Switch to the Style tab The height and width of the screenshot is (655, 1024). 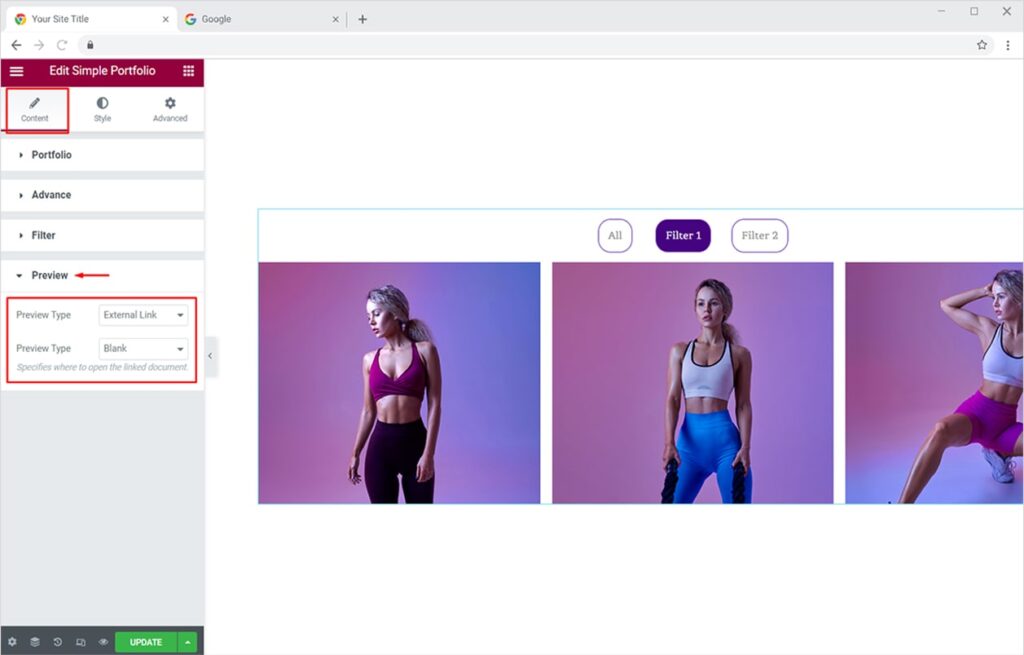click(102, 109)
